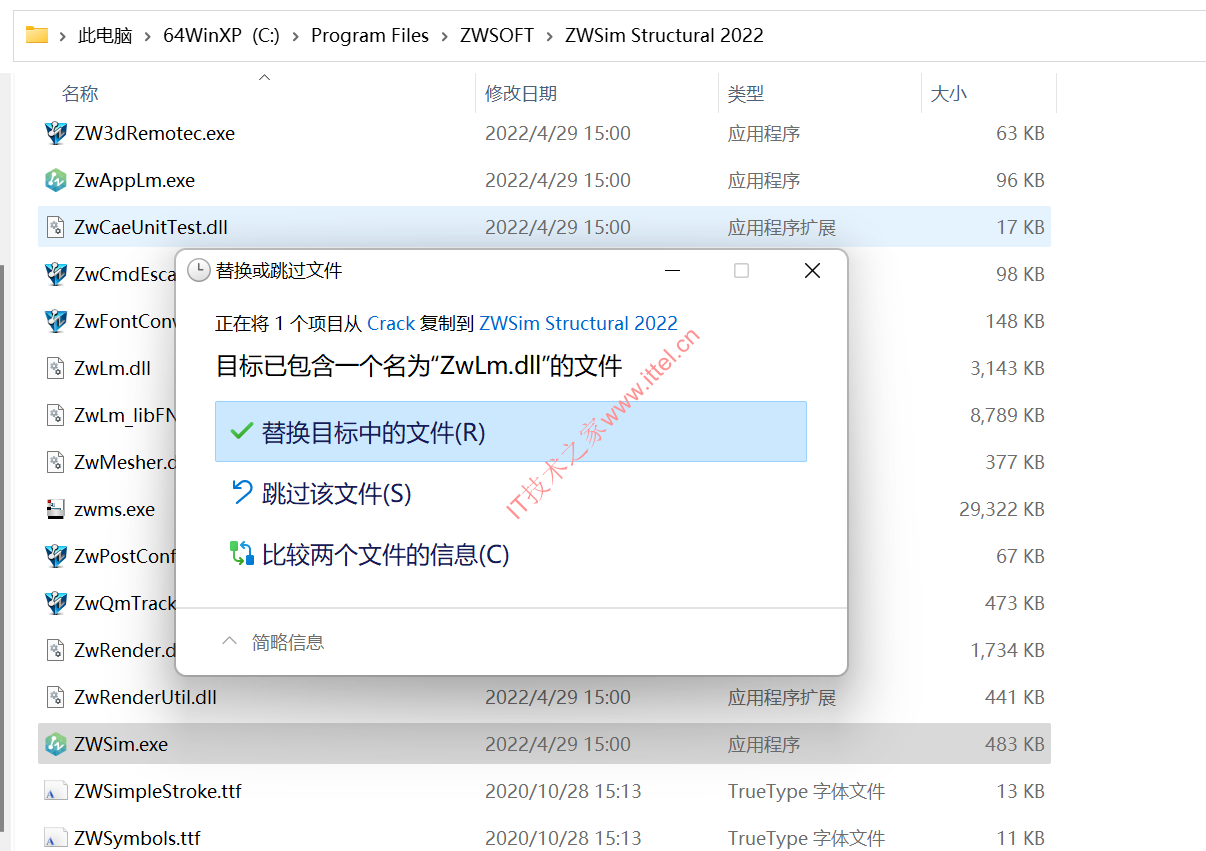Click 2020/10/28 15:13 date of ZWSymbols.ttf
Screen dimensions: 1206x851
(563, 838)
